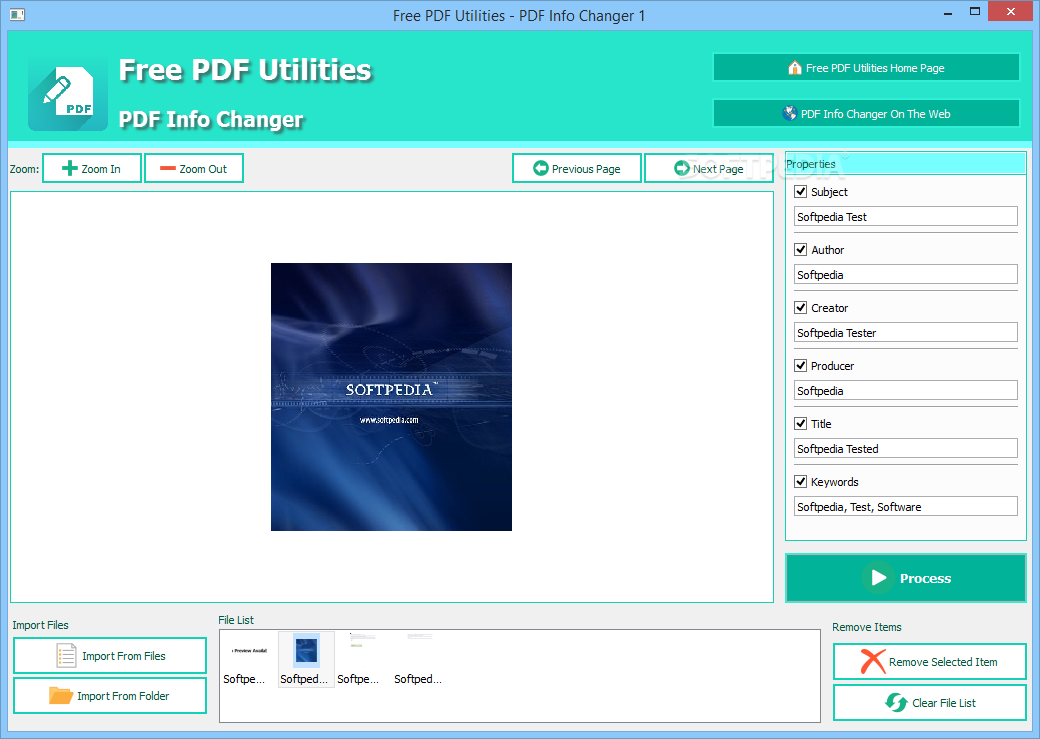
Task: Click the Subject field with Softpedia Test
Action: (905, 216)
